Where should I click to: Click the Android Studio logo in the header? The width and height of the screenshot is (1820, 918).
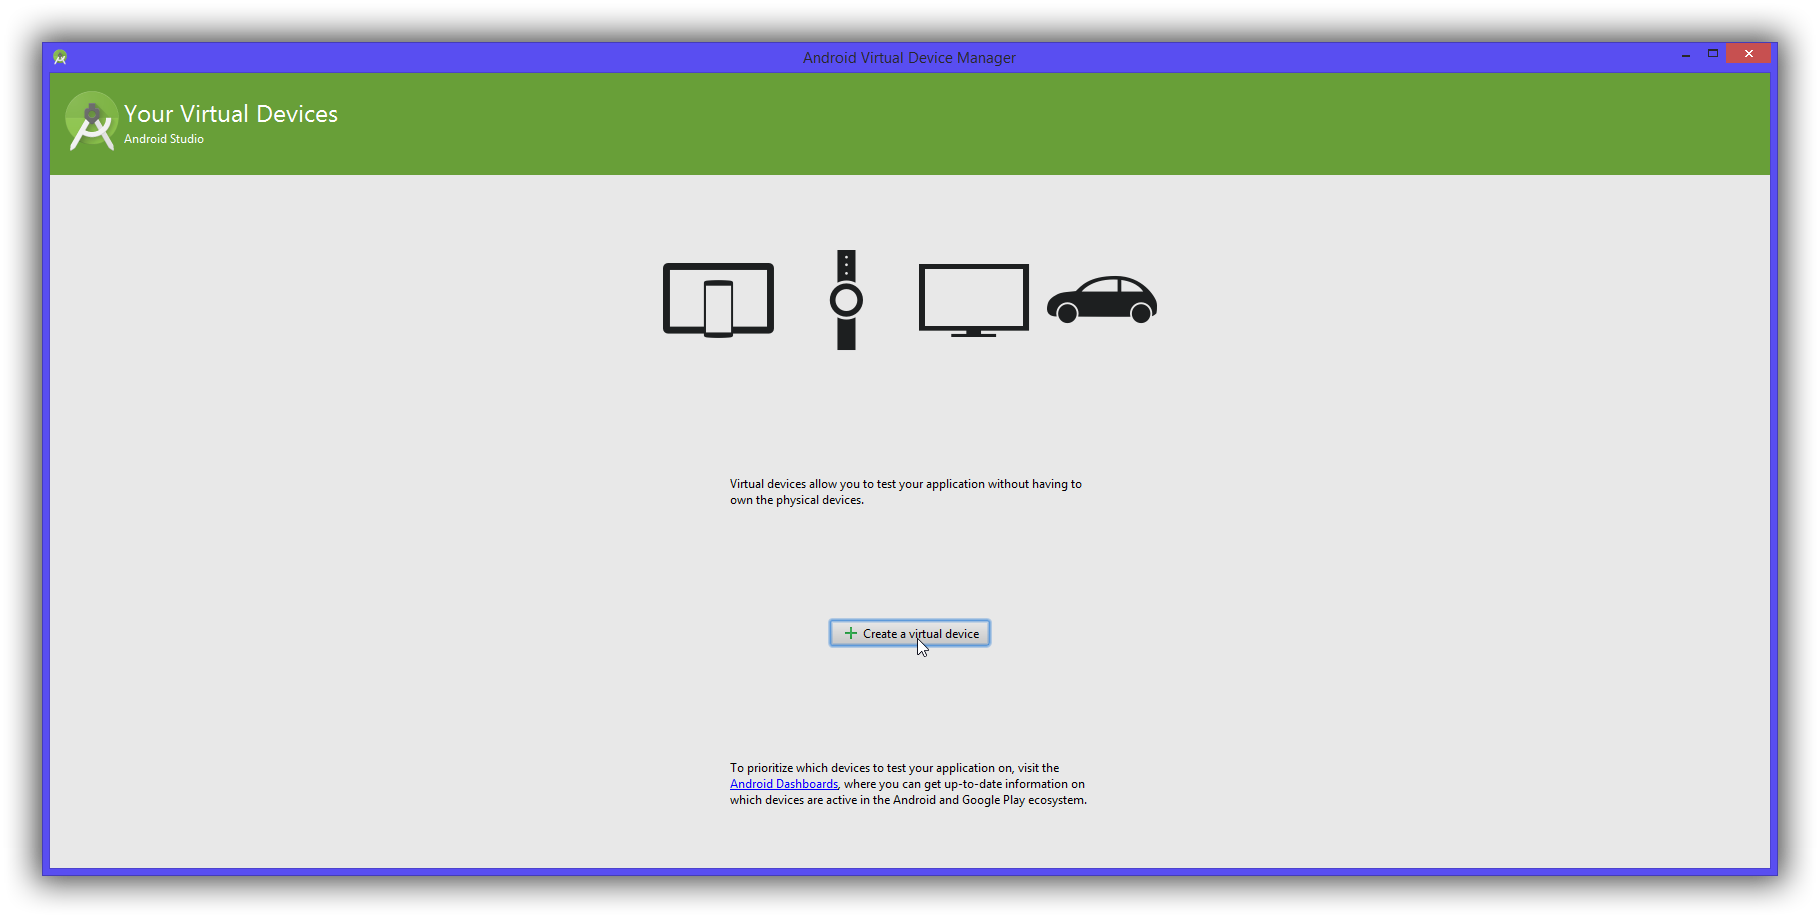click(91, 121)
